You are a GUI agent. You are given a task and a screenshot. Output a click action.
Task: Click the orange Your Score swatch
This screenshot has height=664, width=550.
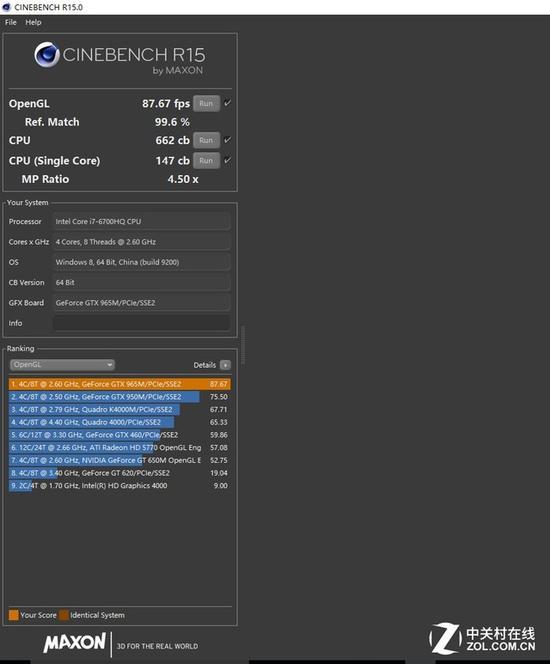14,615
